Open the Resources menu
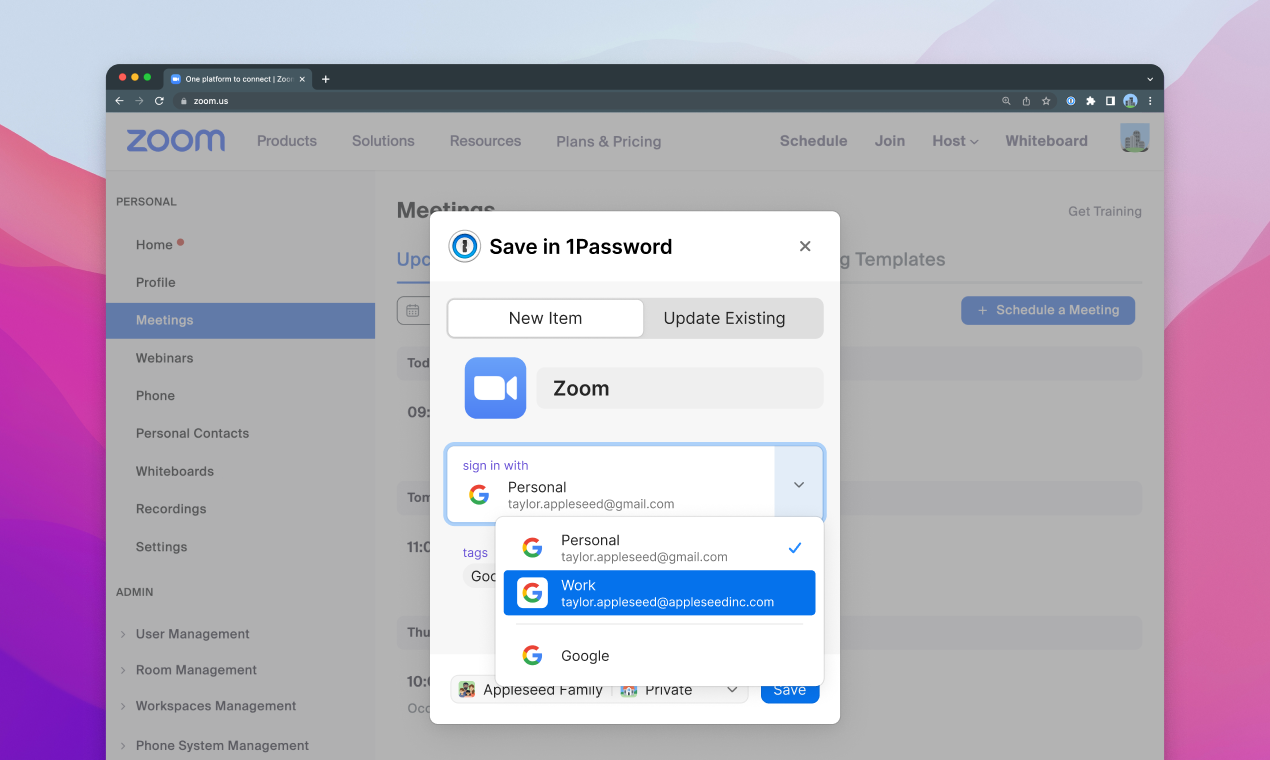Screen dimensions: 1270x760 pos(485,141)
